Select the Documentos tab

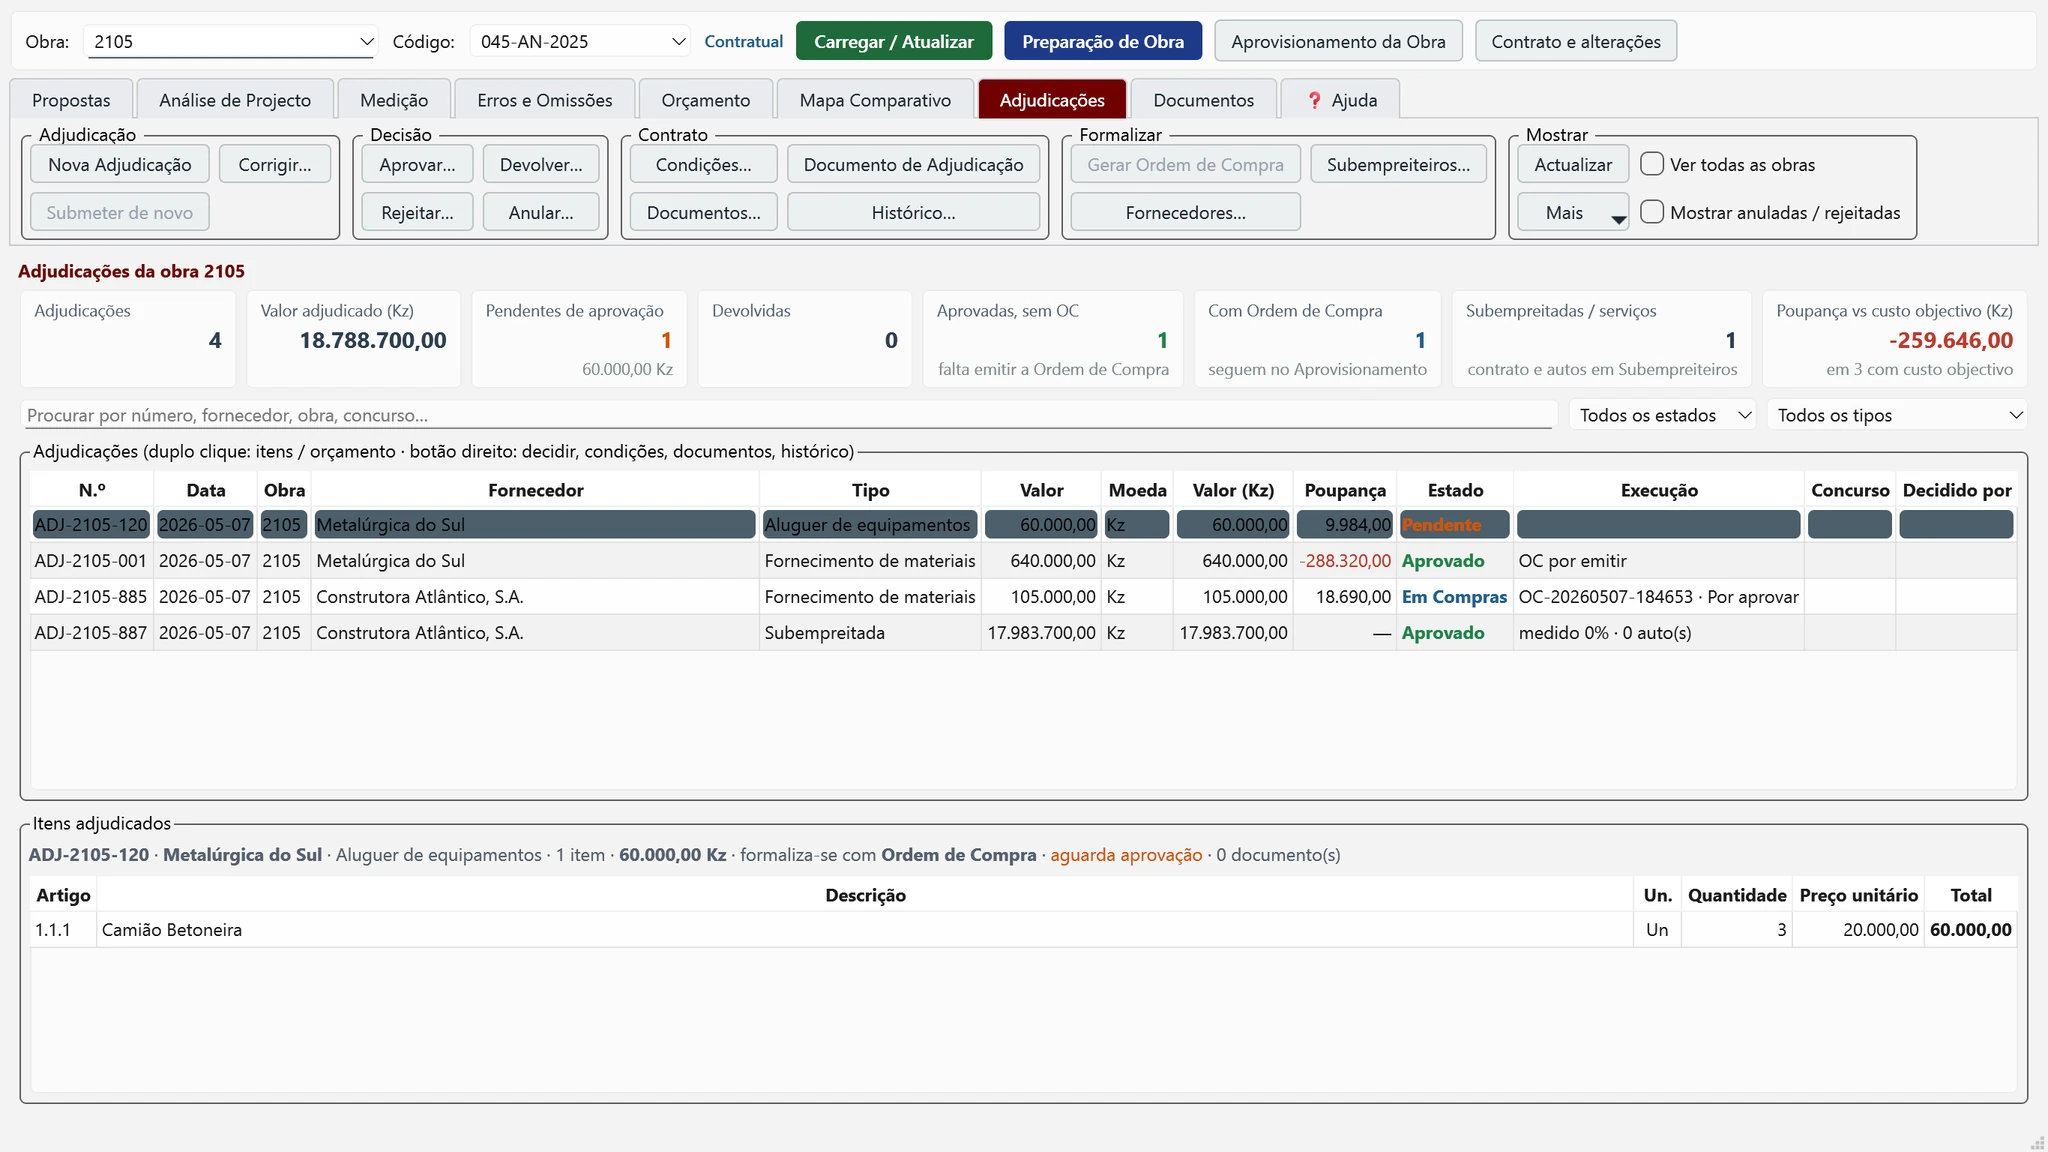(x=1203, y=100)
